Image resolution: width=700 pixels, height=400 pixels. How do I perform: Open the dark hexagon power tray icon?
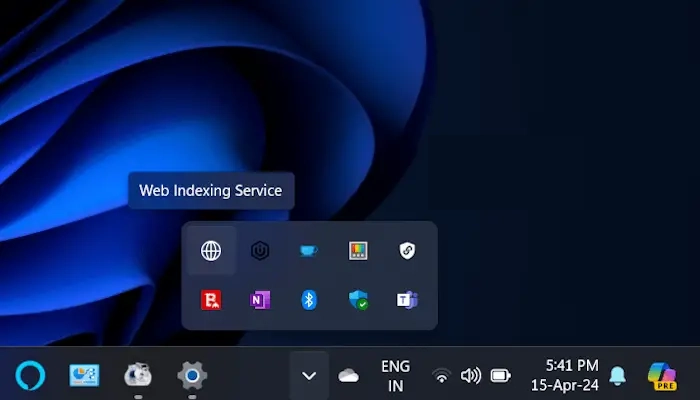tap(260, 250)
